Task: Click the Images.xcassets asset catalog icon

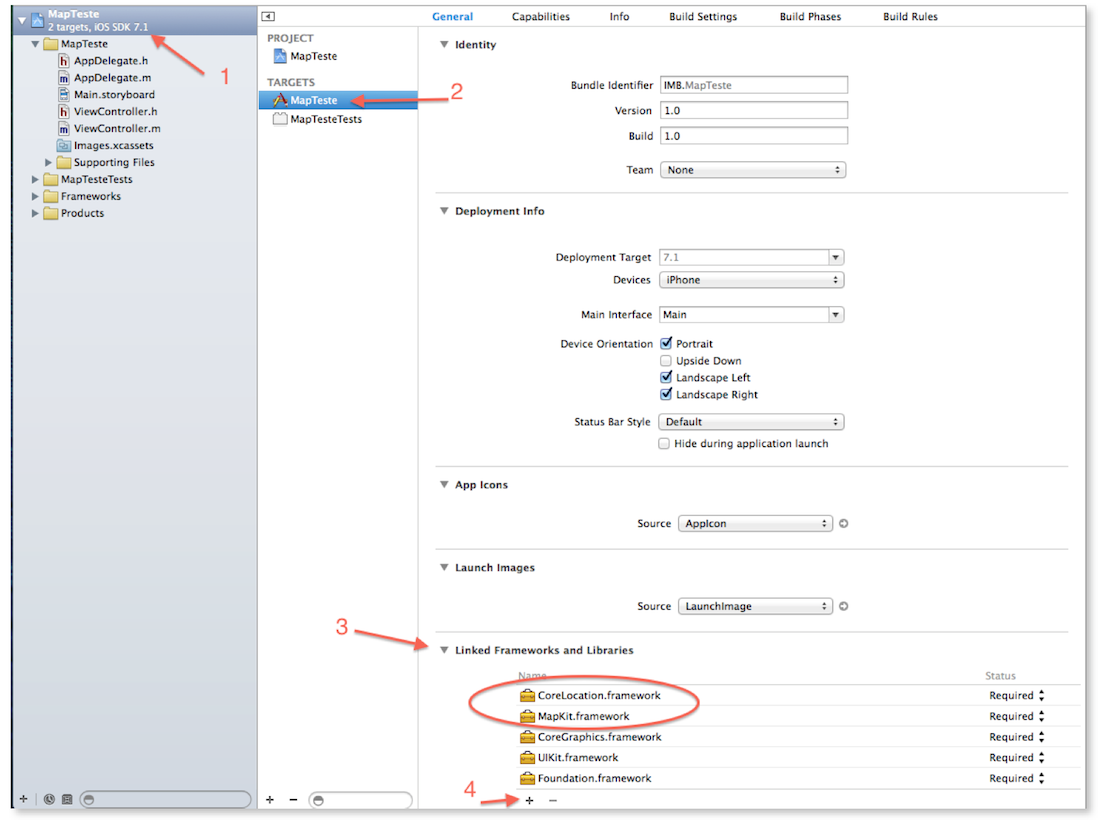Action: tap(64, 145)
